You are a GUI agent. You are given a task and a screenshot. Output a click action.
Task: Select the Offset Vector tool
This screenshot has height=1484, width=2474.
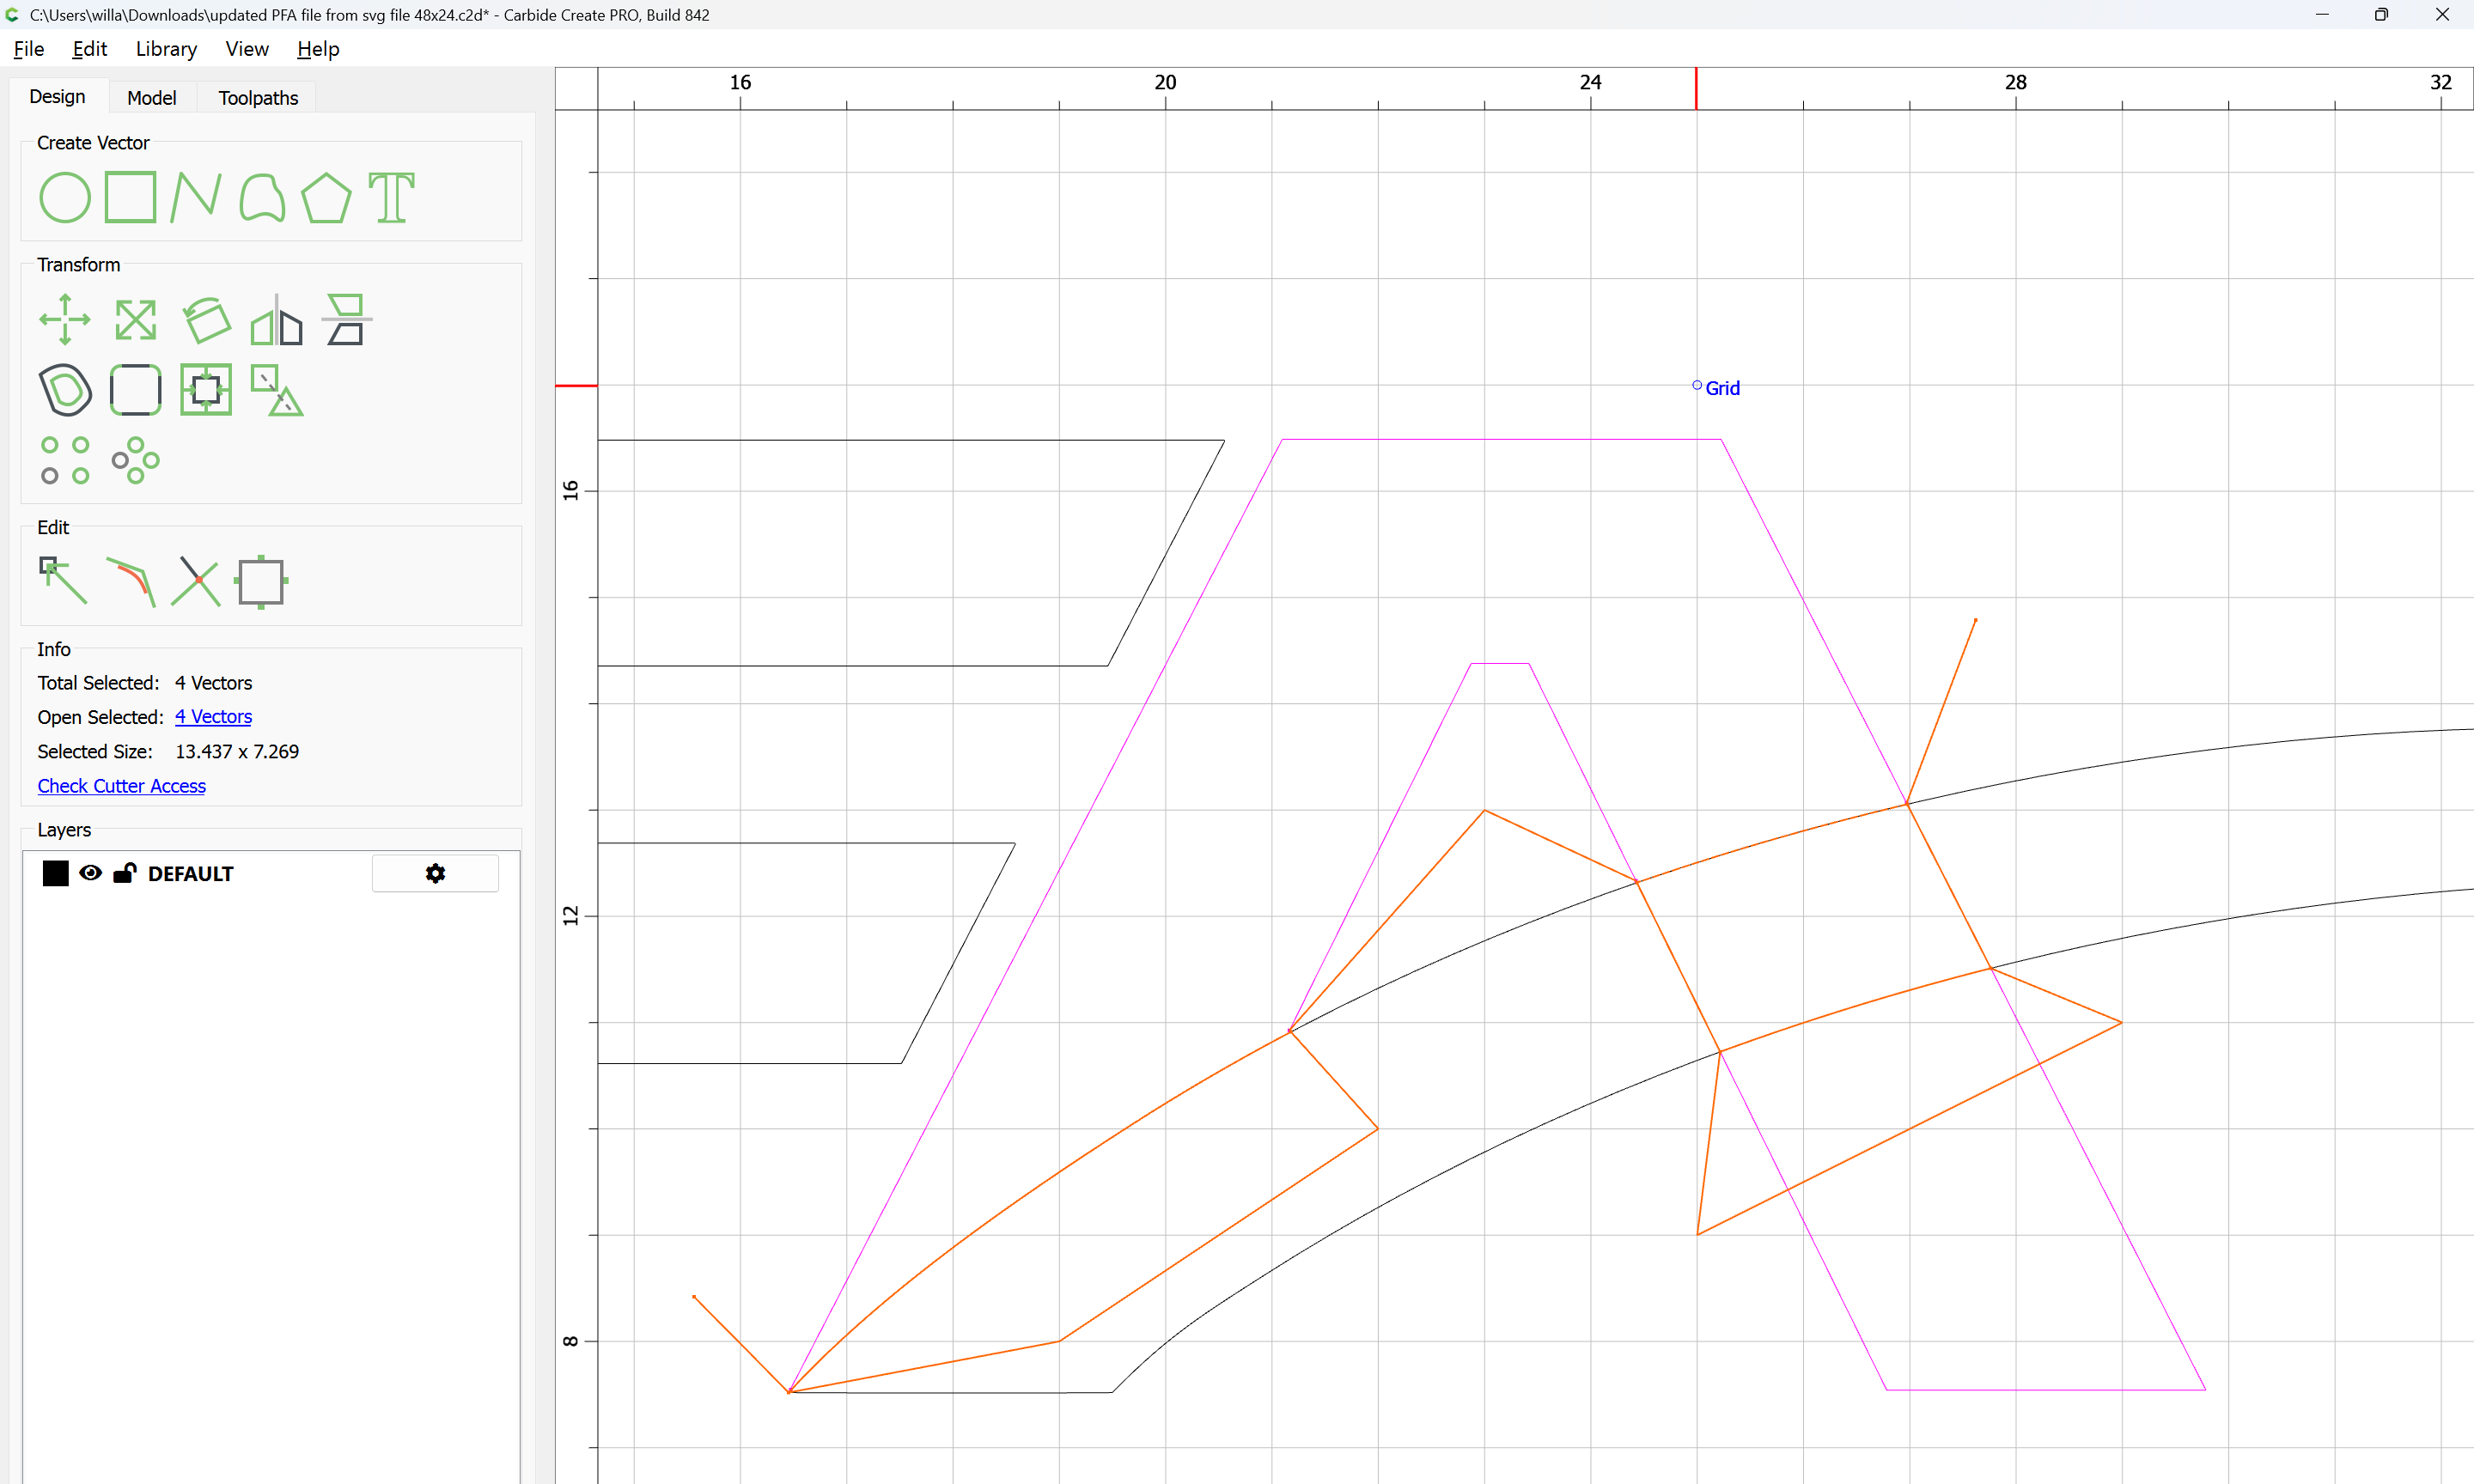tap(65, 390)
